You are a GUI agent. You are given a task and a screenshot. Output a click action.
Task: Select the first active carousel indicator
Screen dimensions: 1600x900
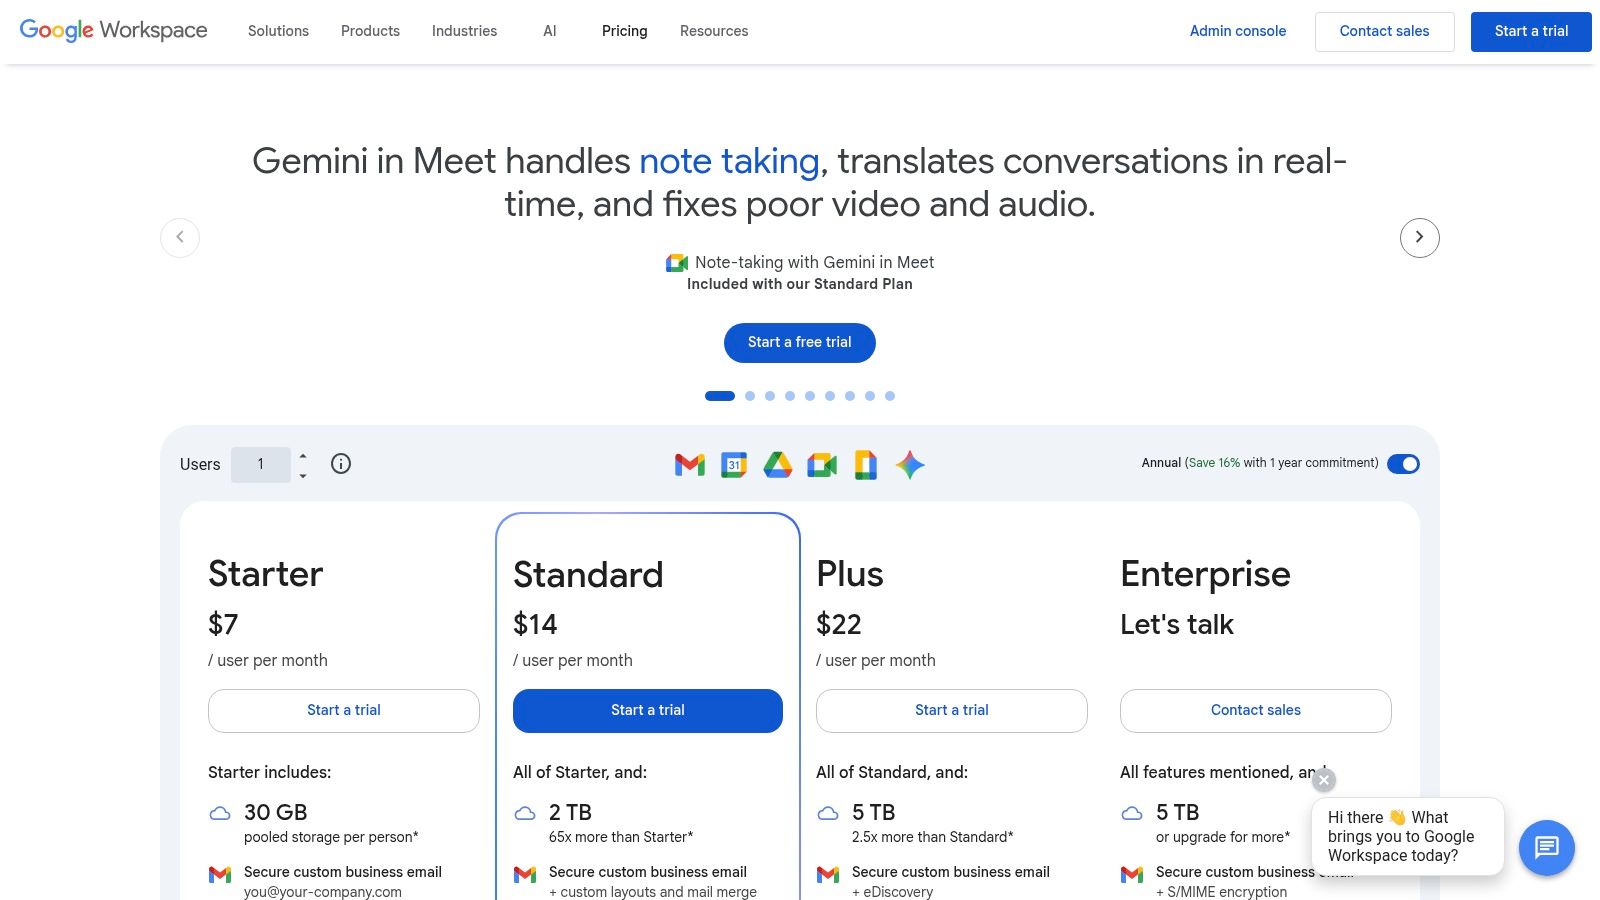coord(720,396)
